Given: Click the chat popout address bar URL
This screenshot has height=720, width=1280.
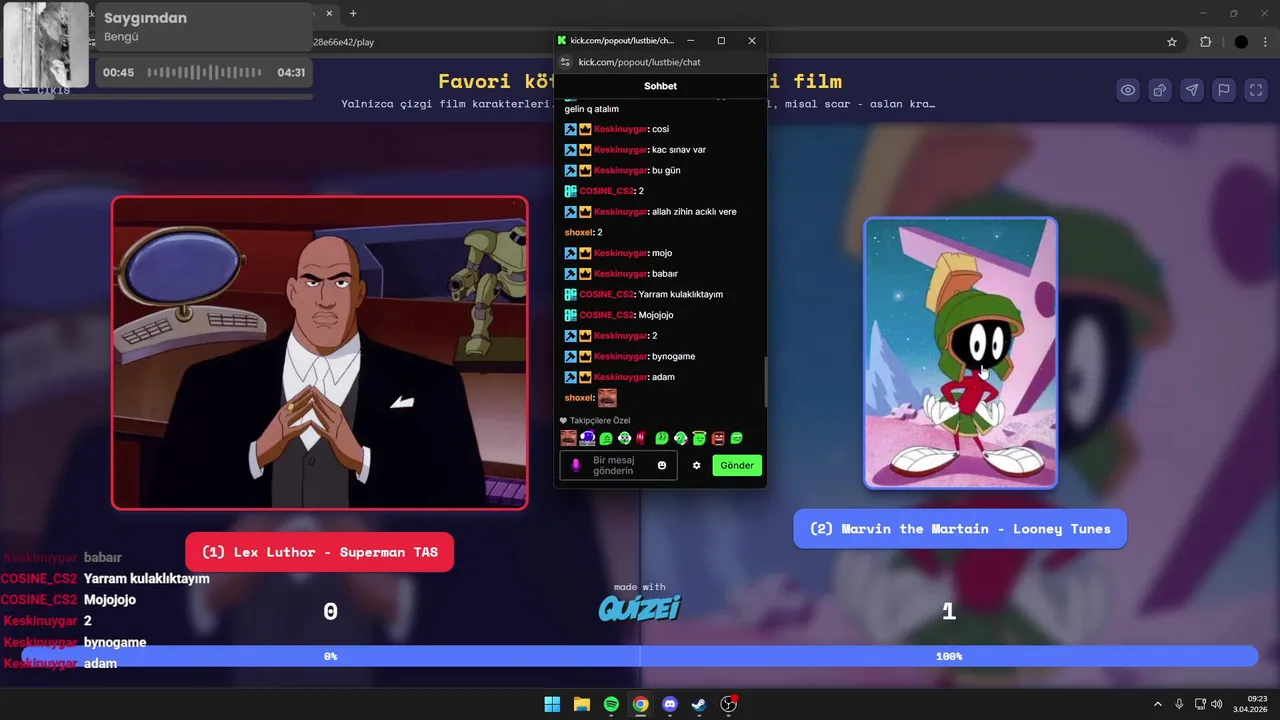Looking at the screenshot, I should tap(639, 62).
